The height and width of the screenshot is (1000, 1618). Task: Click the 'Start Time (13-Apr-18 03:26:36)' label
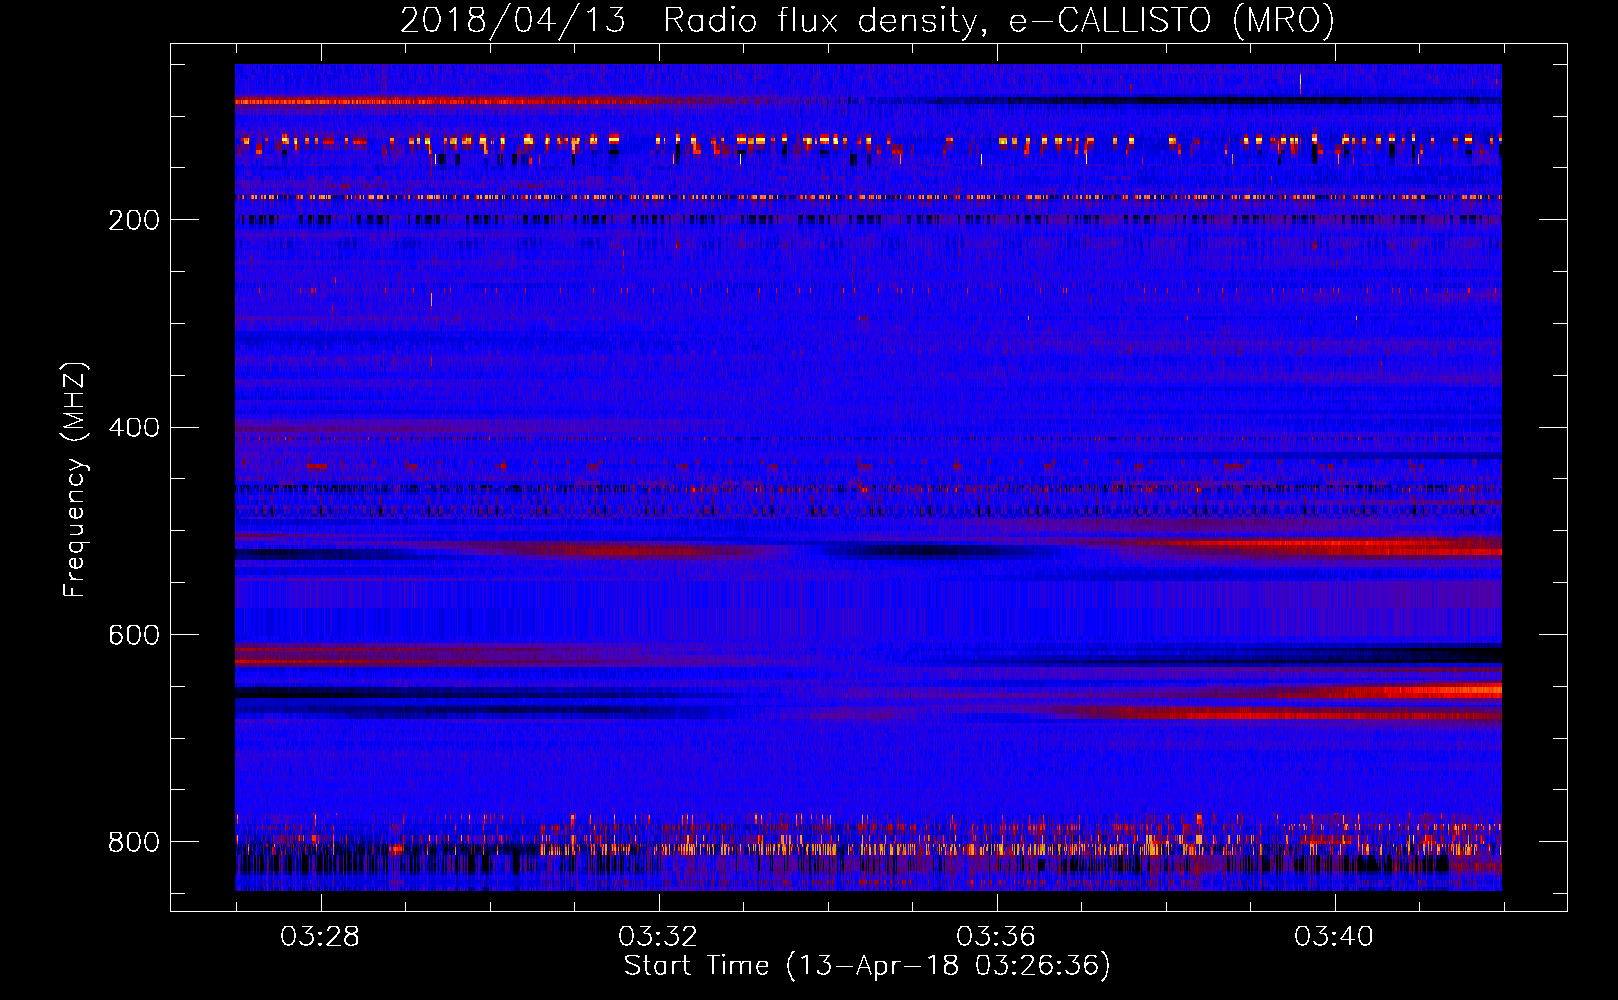pos(867,965)
